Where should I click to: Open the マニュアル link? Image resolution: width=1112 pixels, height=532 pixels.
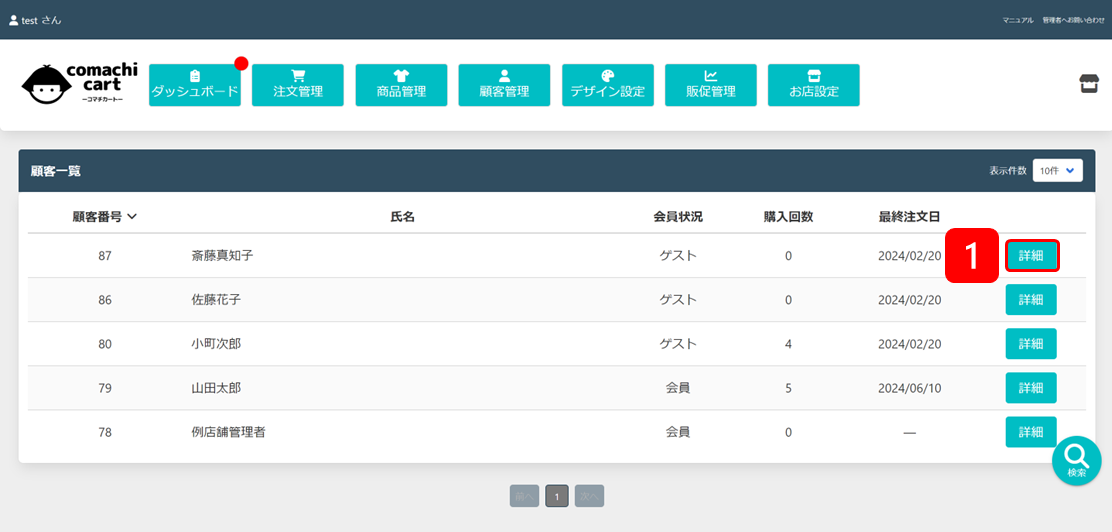tap(1018, 21)
